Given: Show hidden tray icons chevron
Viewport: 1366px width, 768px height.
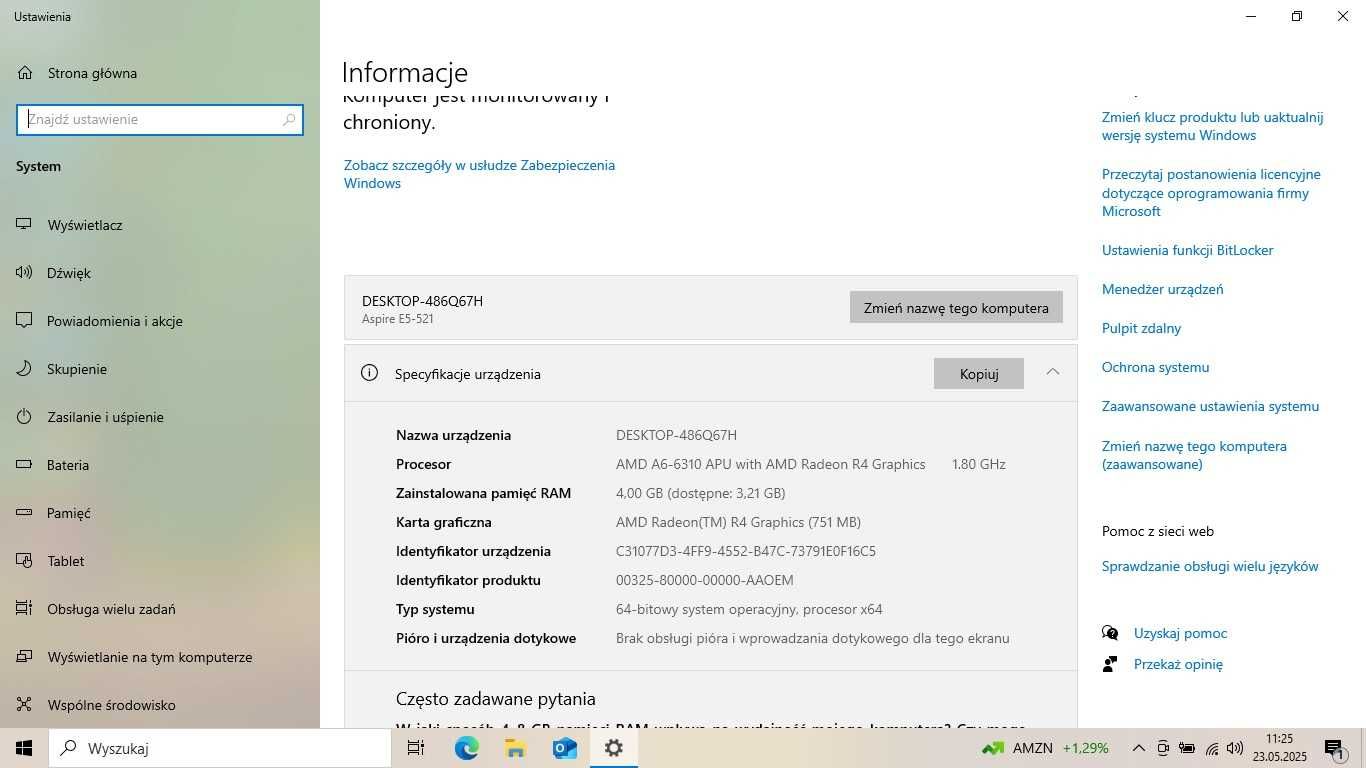Looking at the screenshot, I should coord(1139,748).
